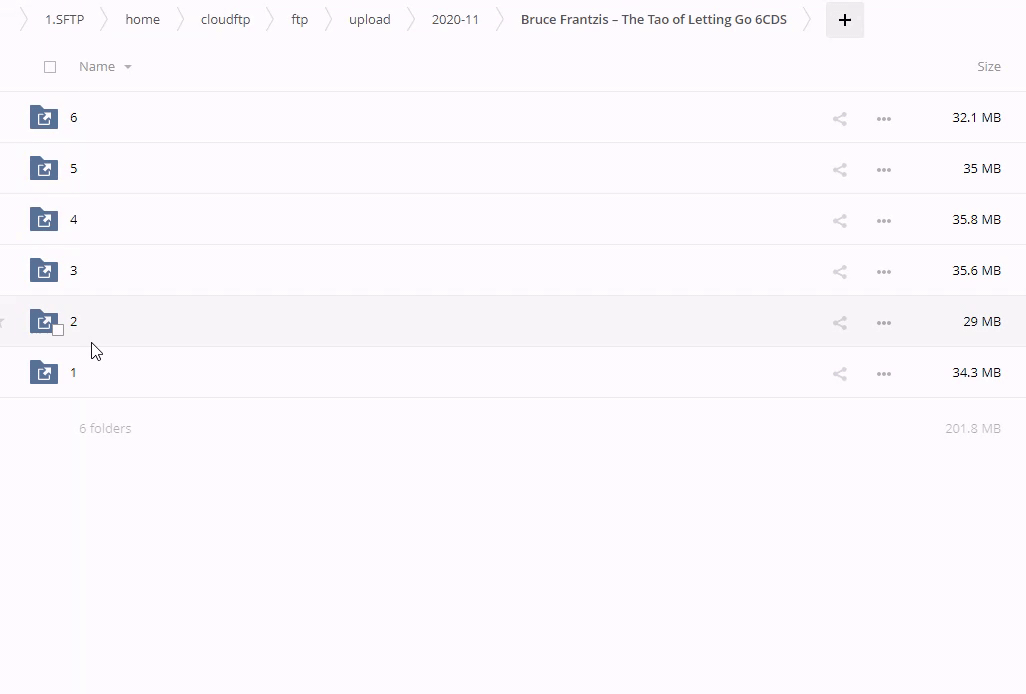Sort files by the Name column arrow
The image size is (1026, 694).
coord(128,67)
